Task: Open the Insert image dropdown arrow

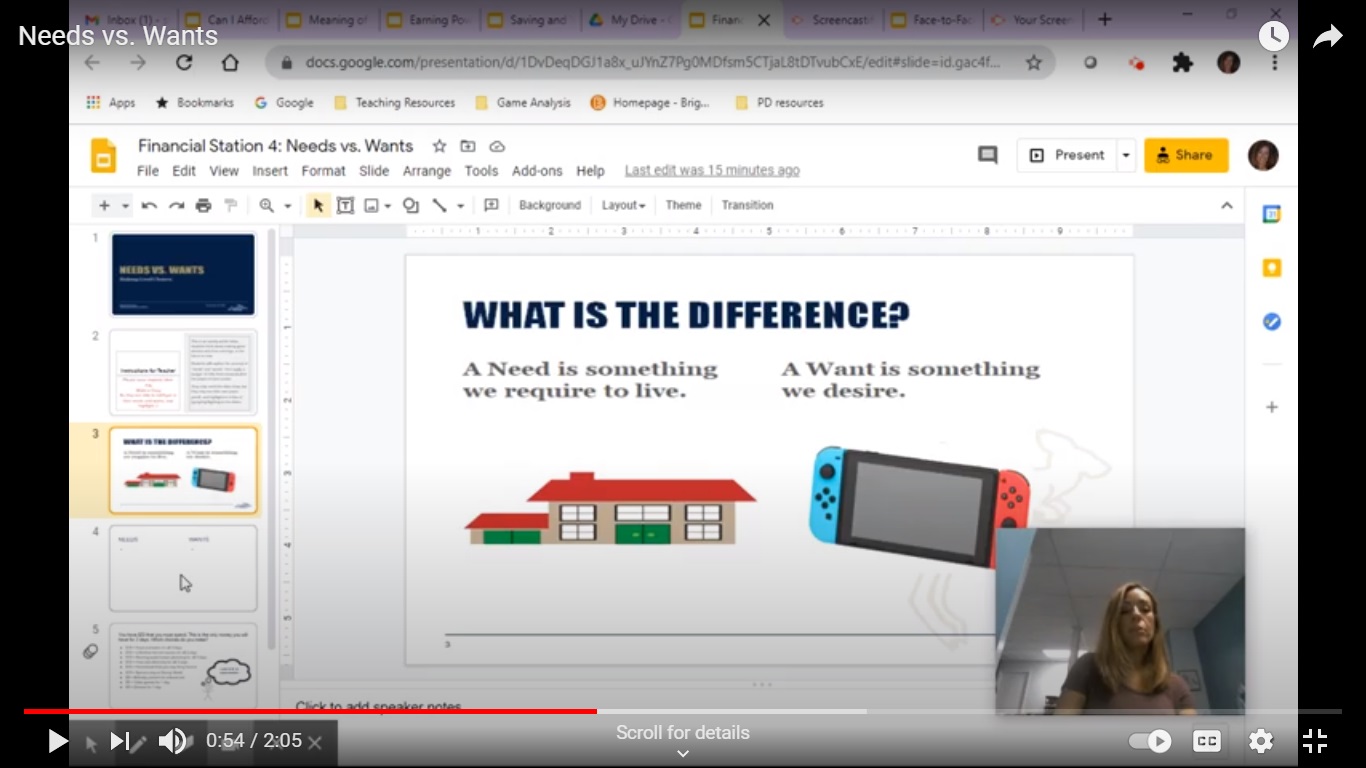Action: click(x=387, y=205)
